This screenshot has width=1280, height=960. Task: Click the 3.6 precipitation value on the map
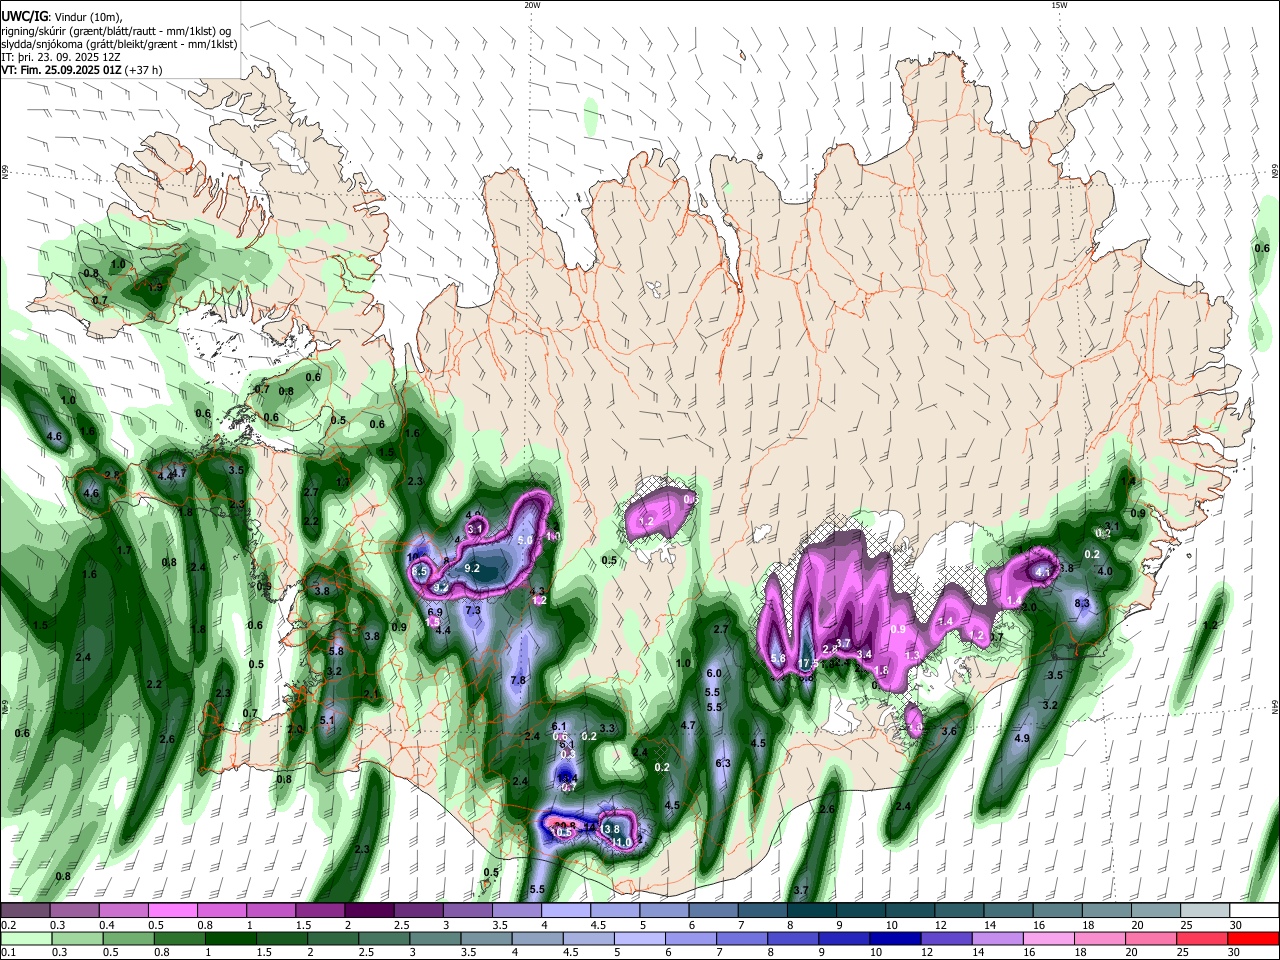pos(949,732)
